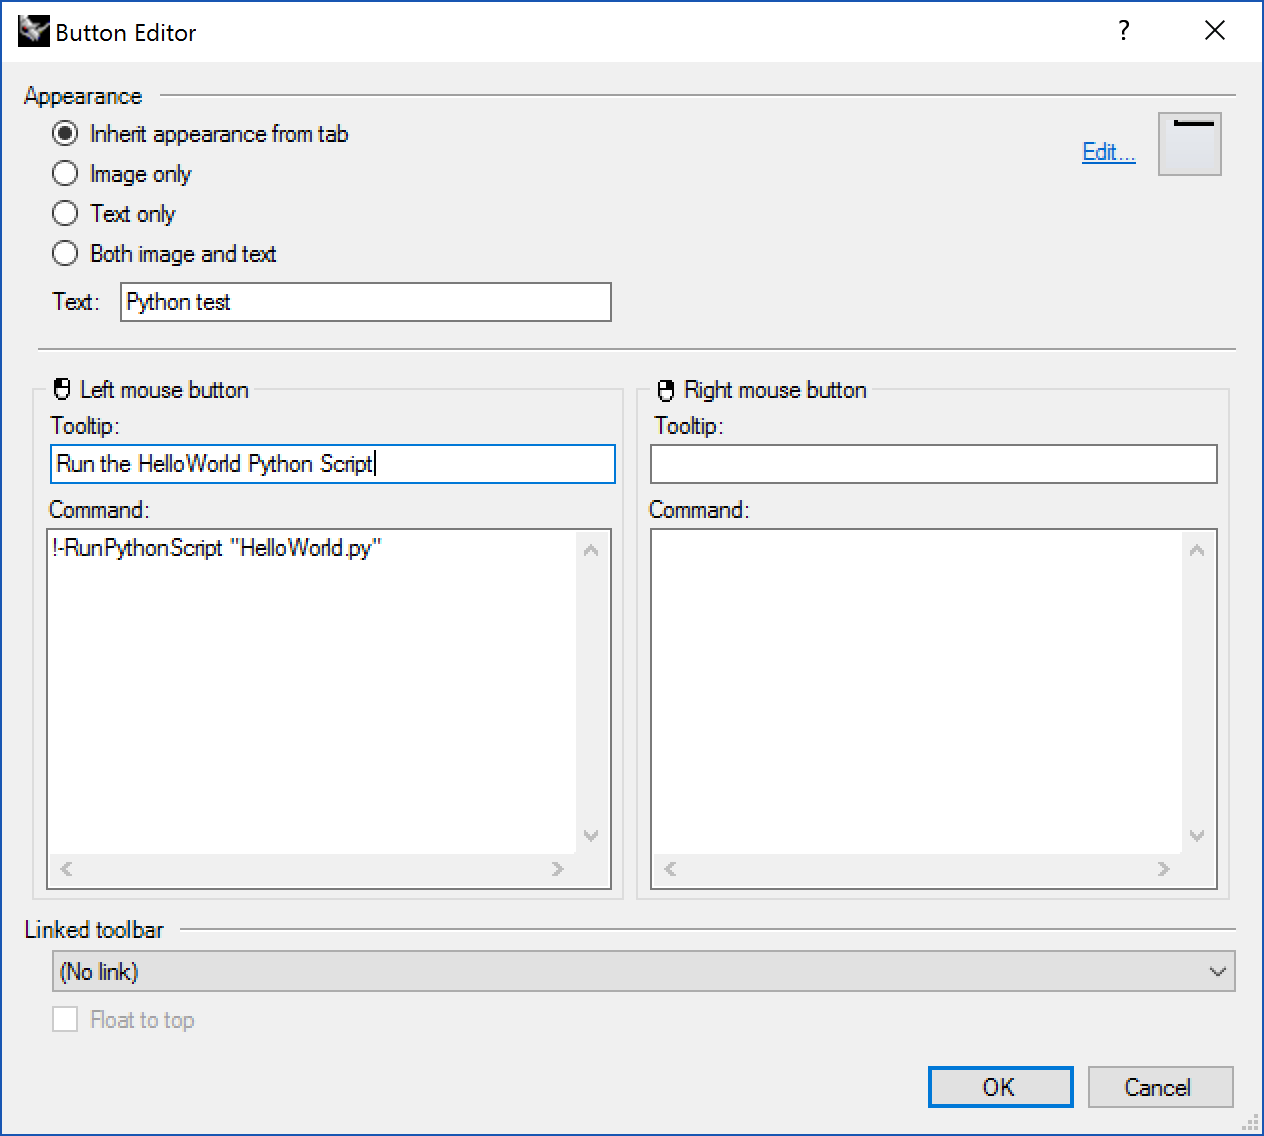This screenshot has height=1136, width=1264.
Task: Click the left mouse button Tooltip field
Action: [x=332, y=464]
